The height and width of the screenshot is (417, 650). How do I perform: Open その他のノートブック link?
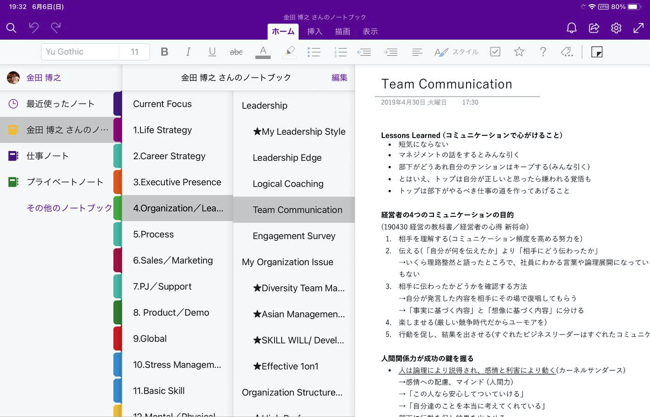69,208
